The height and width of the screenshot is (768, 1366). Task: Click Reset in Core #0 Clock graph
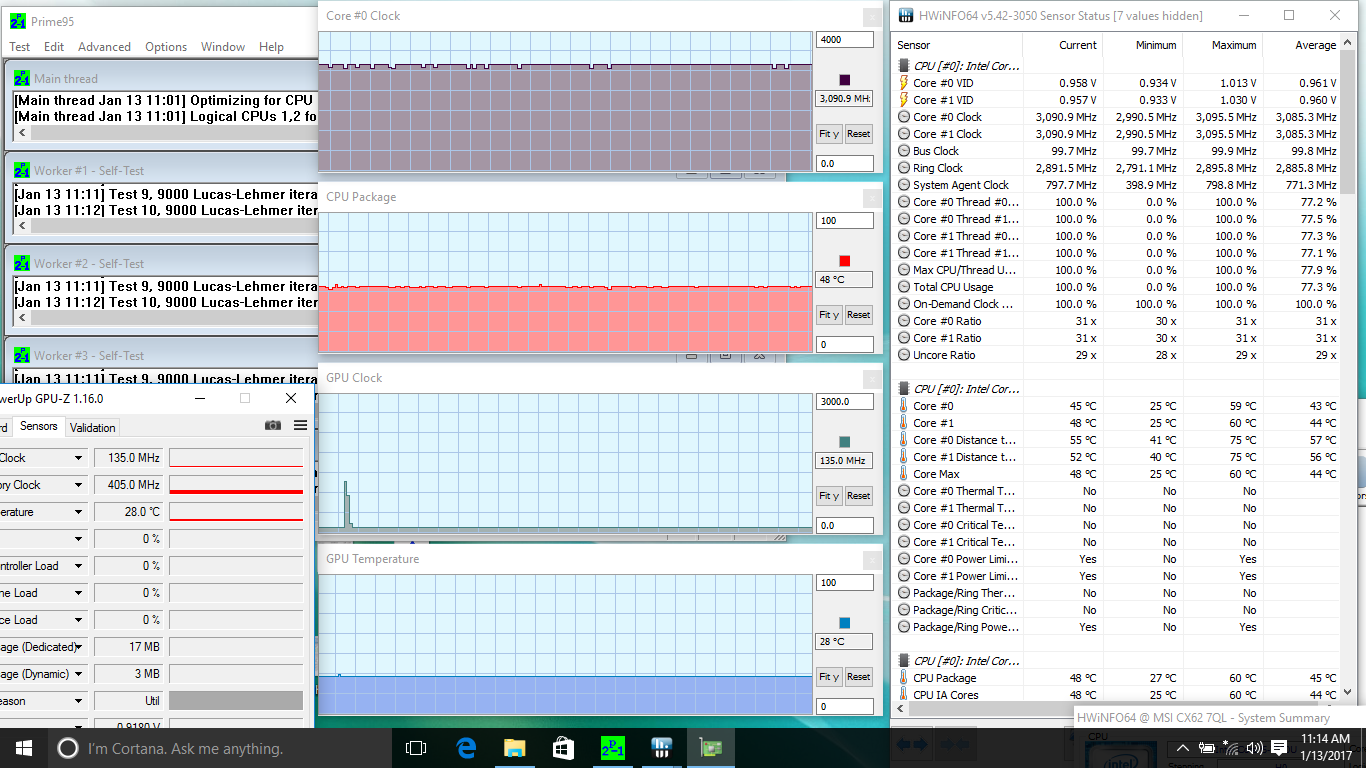858,134
